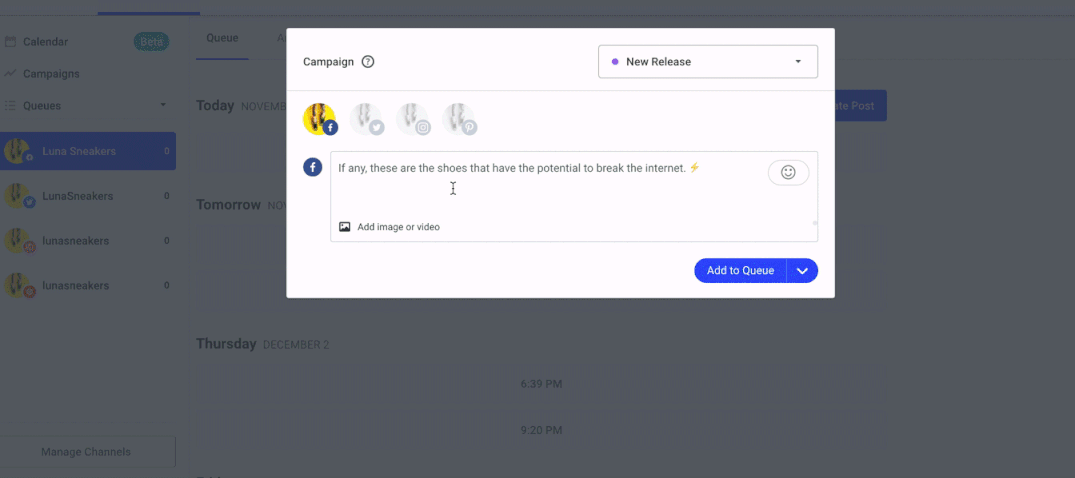Toggle the Pinterest channel avatar in composer

459,119
